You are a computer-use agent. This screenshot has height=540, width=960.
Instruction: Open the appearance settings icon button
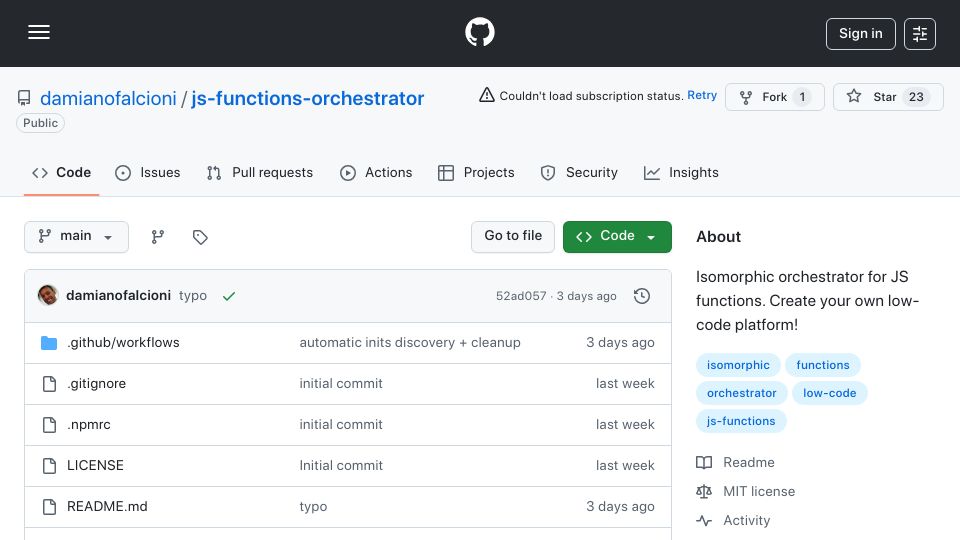920,34
